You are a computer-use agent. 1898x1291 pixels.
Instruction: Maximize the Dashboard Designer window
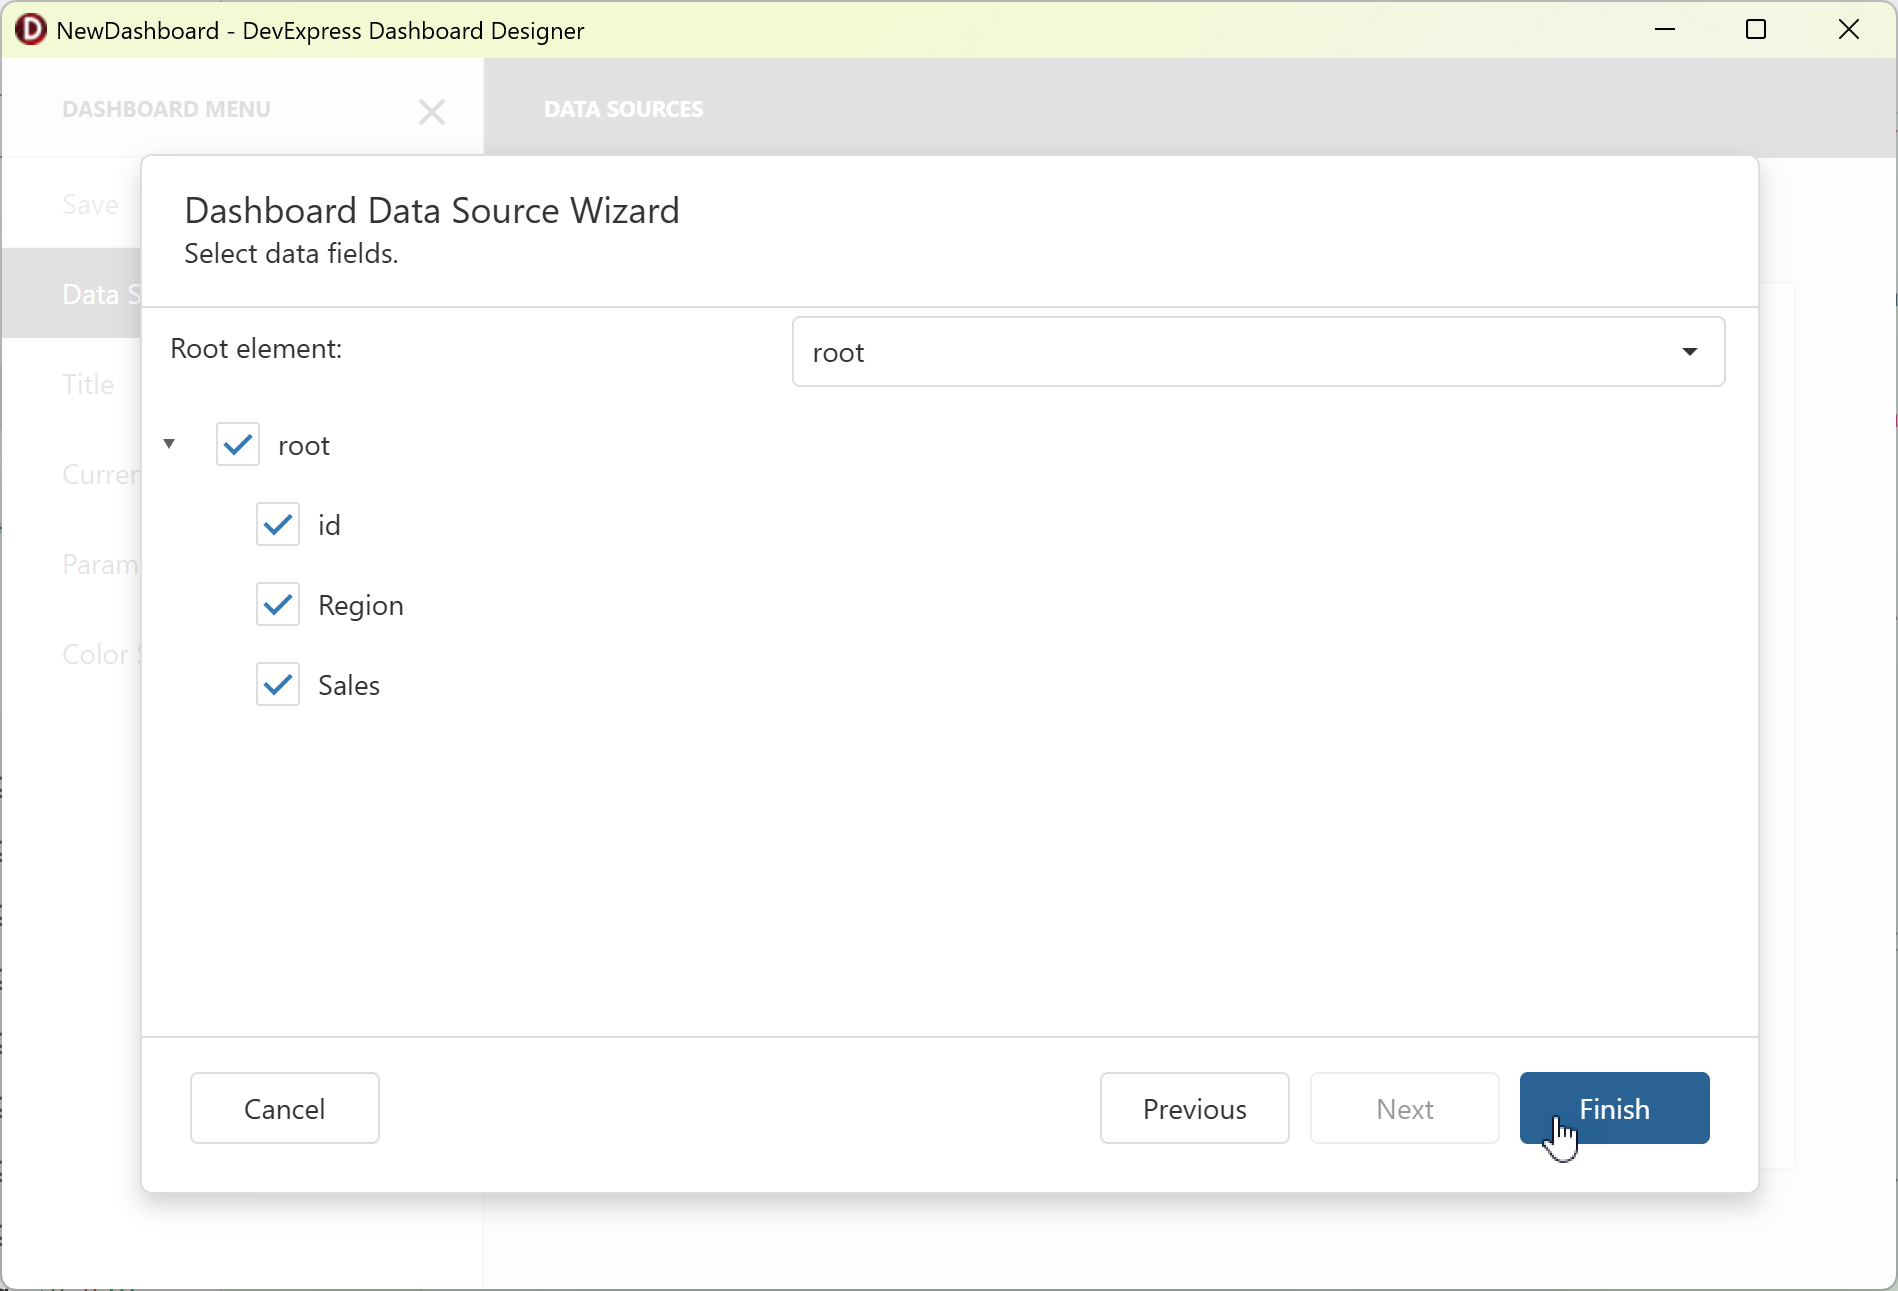(1756, 30)
